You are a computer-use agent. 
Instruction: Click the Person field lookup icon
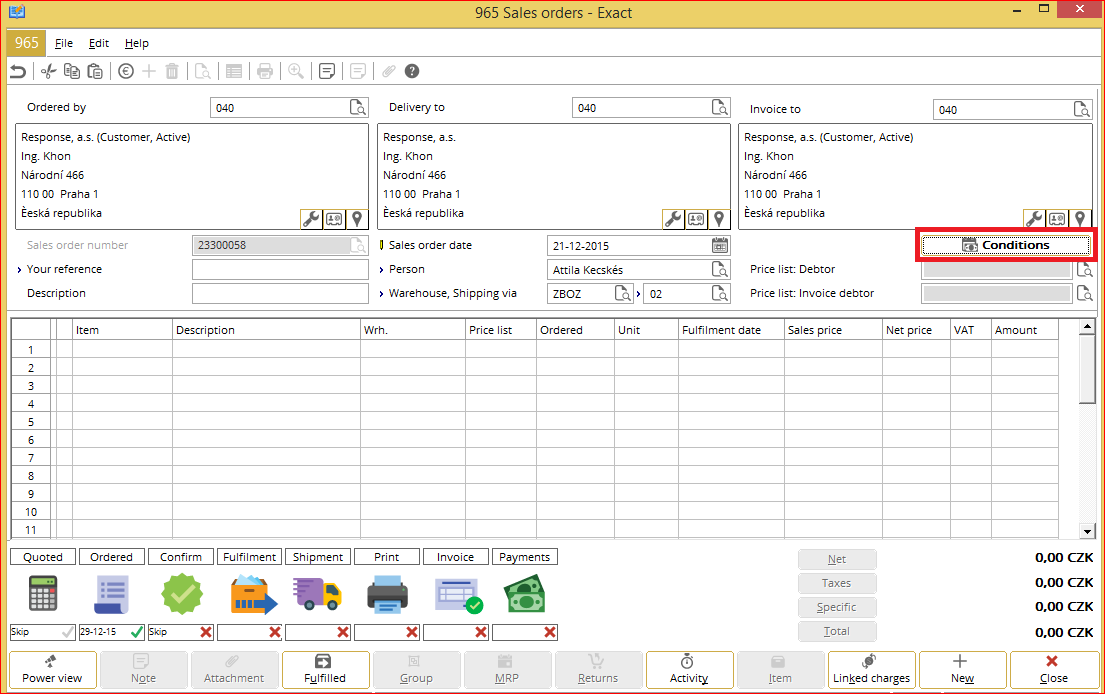point(720,269)
